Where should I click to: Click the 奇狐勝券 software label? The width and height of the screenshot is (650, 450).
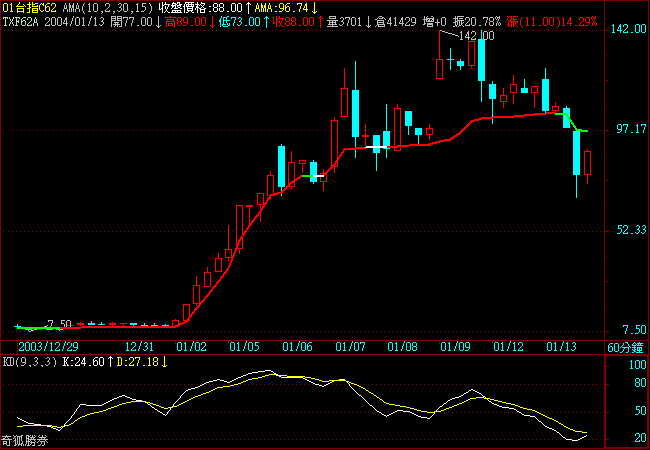(x=25, y=440)
